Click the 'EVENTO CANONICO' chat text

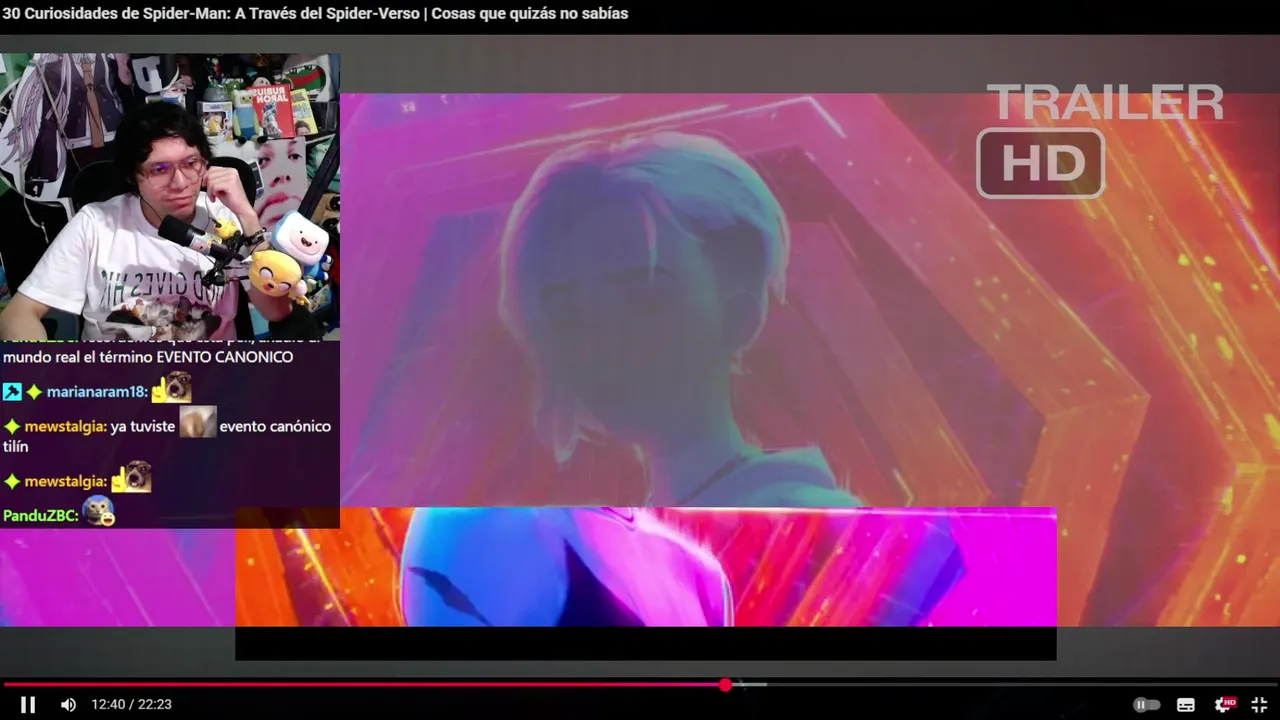225,357
